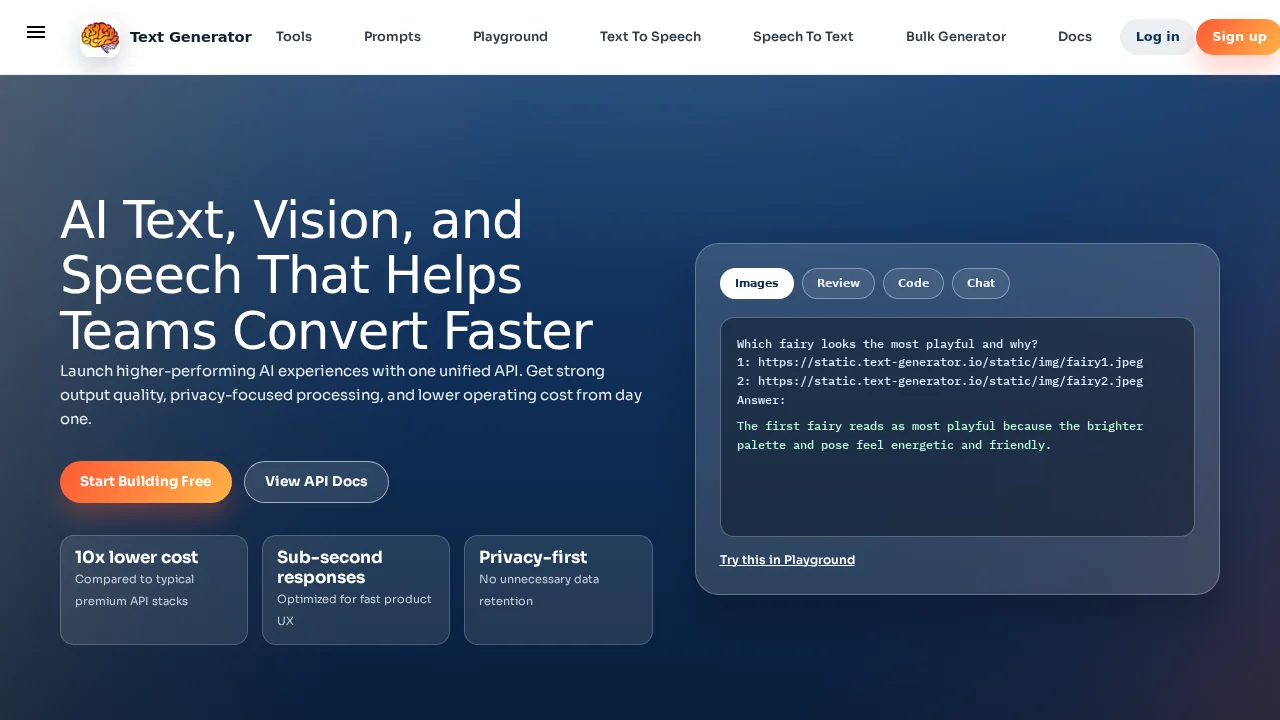The height and width of the screenshot is (720, 1280).
Task: Click Start Building Free
Action: 146,482
